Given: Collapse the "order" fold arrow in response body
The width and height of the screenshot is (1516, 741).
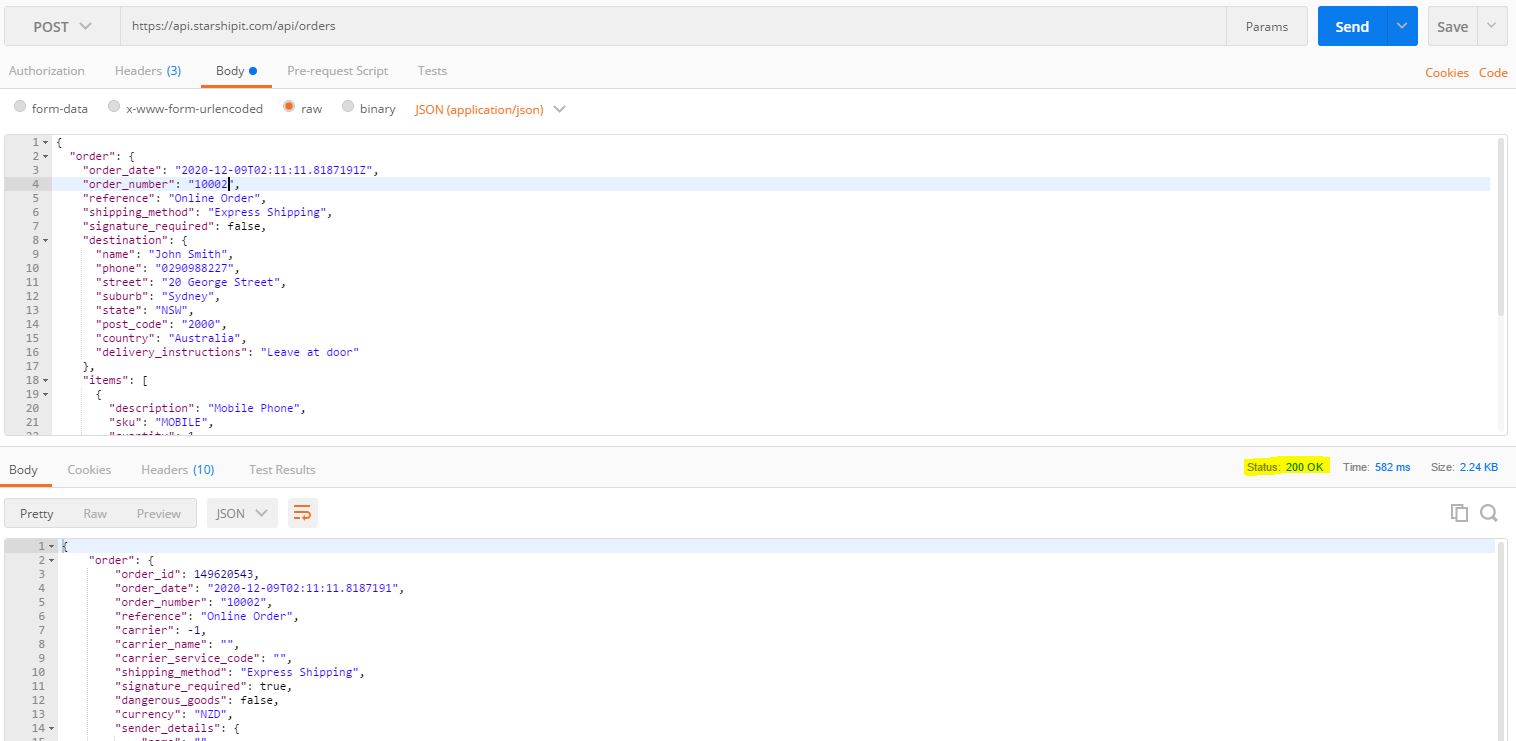Looking at the screenshot, I should pyautogui.click(x=51, y=560).
